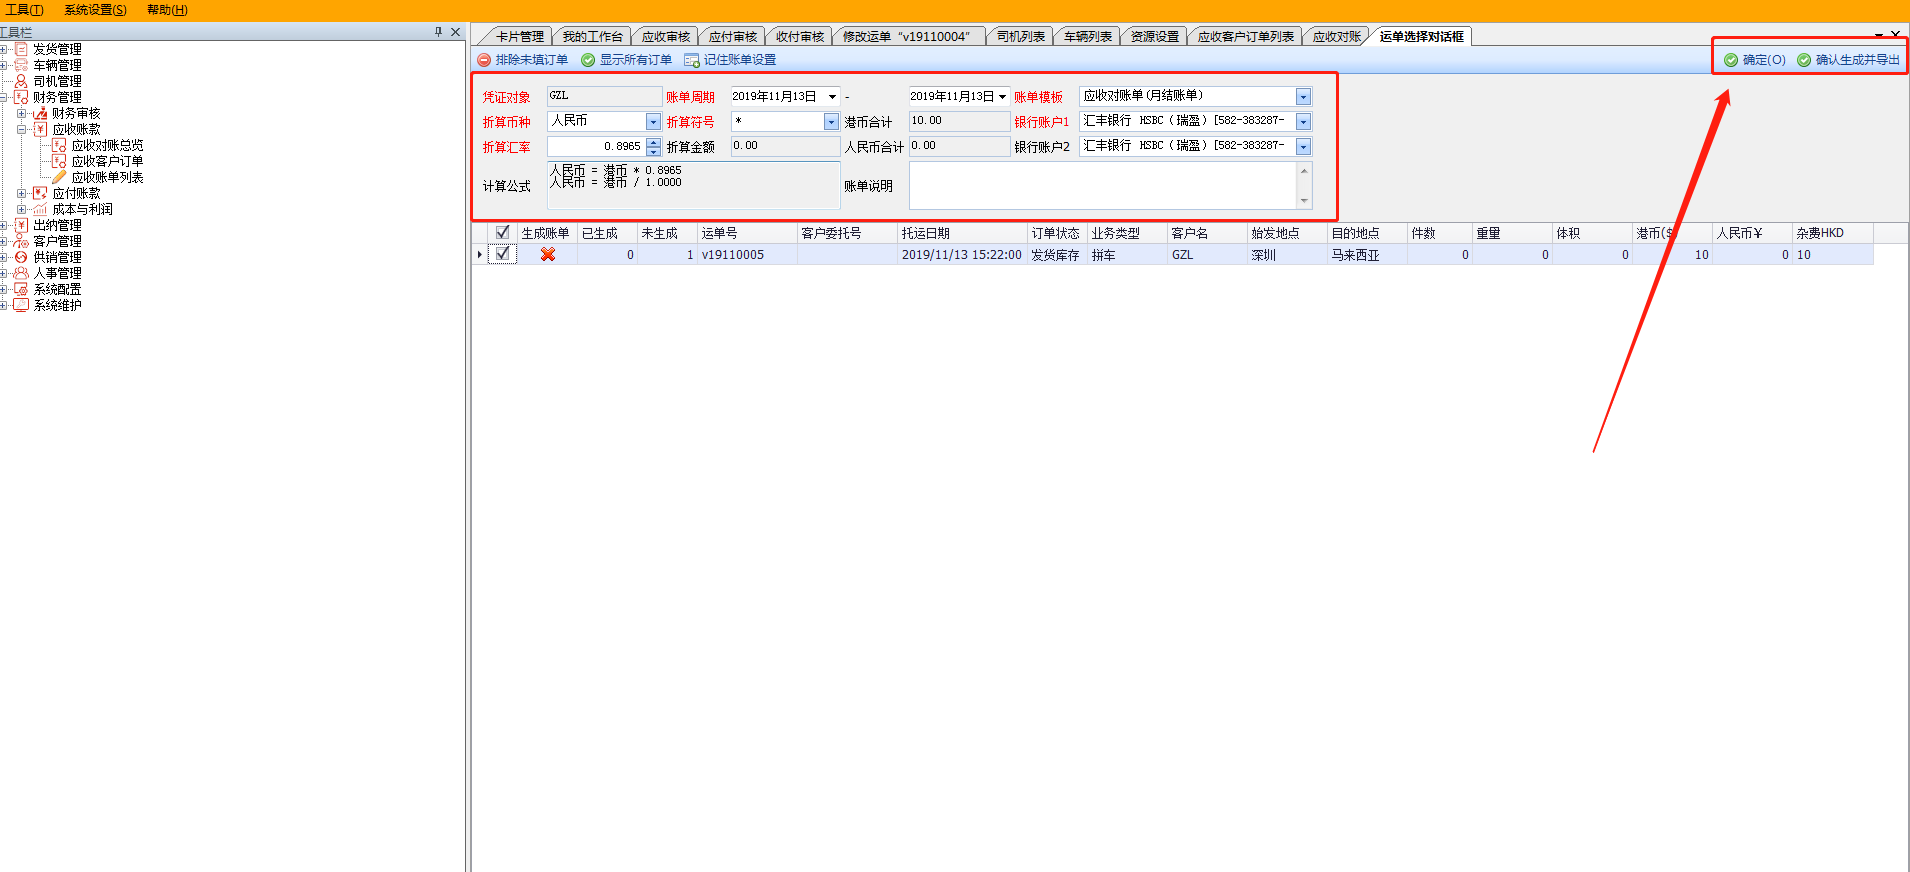Screen dimensions: 1910x872
Task: Toggle the select-all checkbox in grid header
Action: [502, 233]
